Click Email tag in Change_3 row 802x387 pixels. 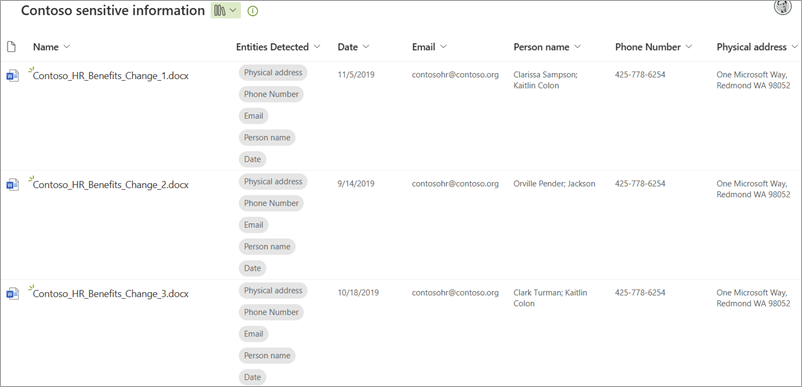click(x=253, y=334)
